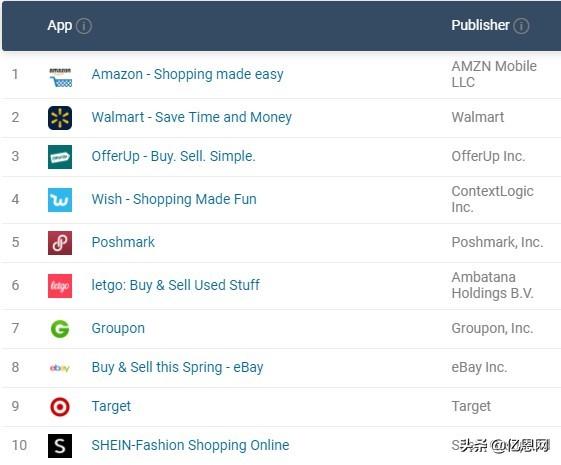Click the Target bullseye icon
Viewport: 561px width, 465px height.
(60, 407)
